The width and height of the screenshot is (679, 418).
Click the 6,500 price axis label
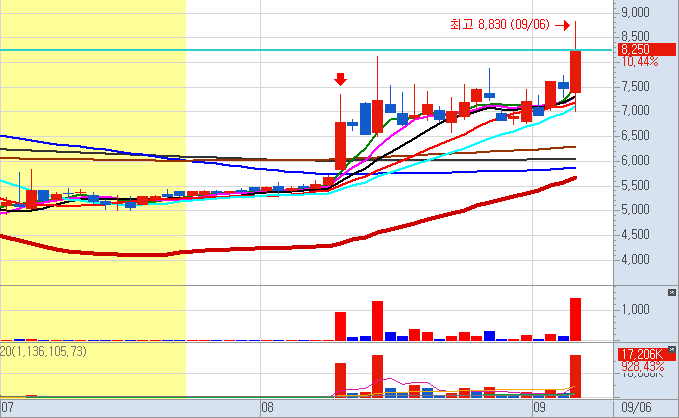coord(635,136)
